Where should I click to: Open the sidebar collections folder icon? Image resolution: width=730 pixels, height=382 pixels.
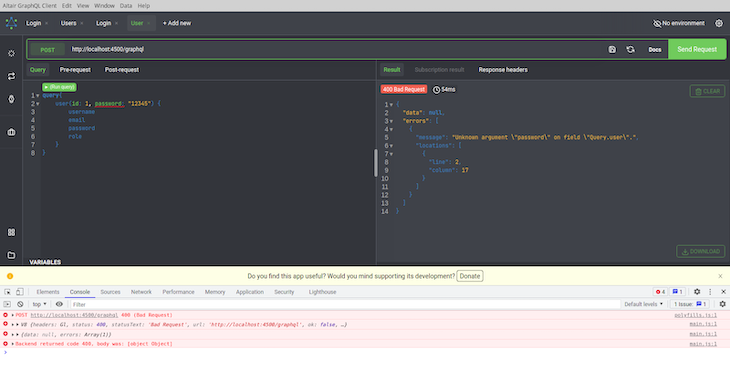coord(11,255)
